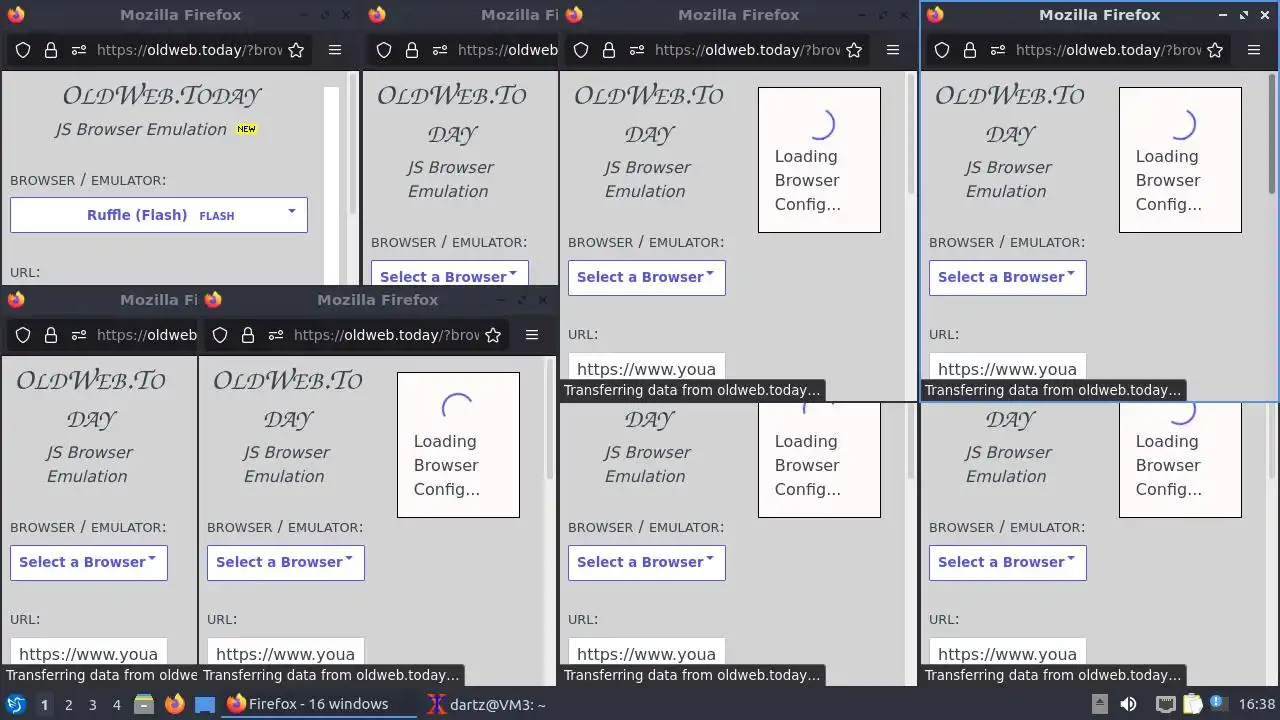Open Select a Browser in the bottom-right window
This screenshot has height=720, width=1280.
1007,562
